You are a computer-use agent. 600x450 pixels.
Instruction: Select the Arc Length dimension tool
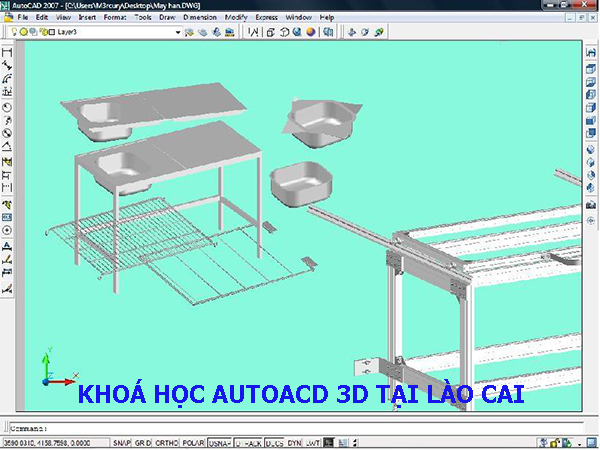pos(7,78)
